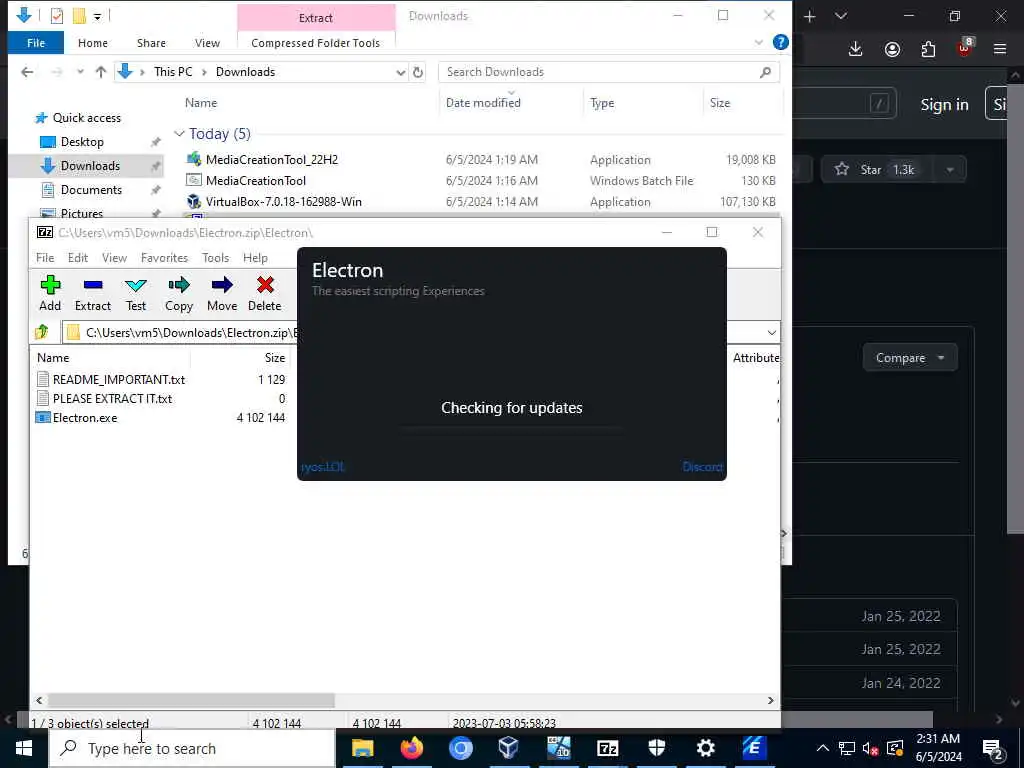Collapse the Today (5) group

[x=179, y=134]
